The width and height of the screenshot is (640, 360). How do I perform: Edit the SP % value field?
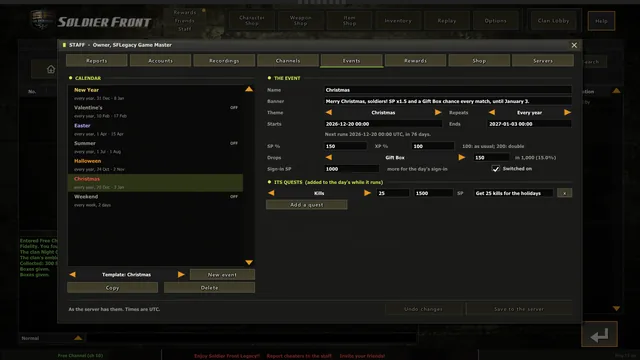click(x=345, y=146)
